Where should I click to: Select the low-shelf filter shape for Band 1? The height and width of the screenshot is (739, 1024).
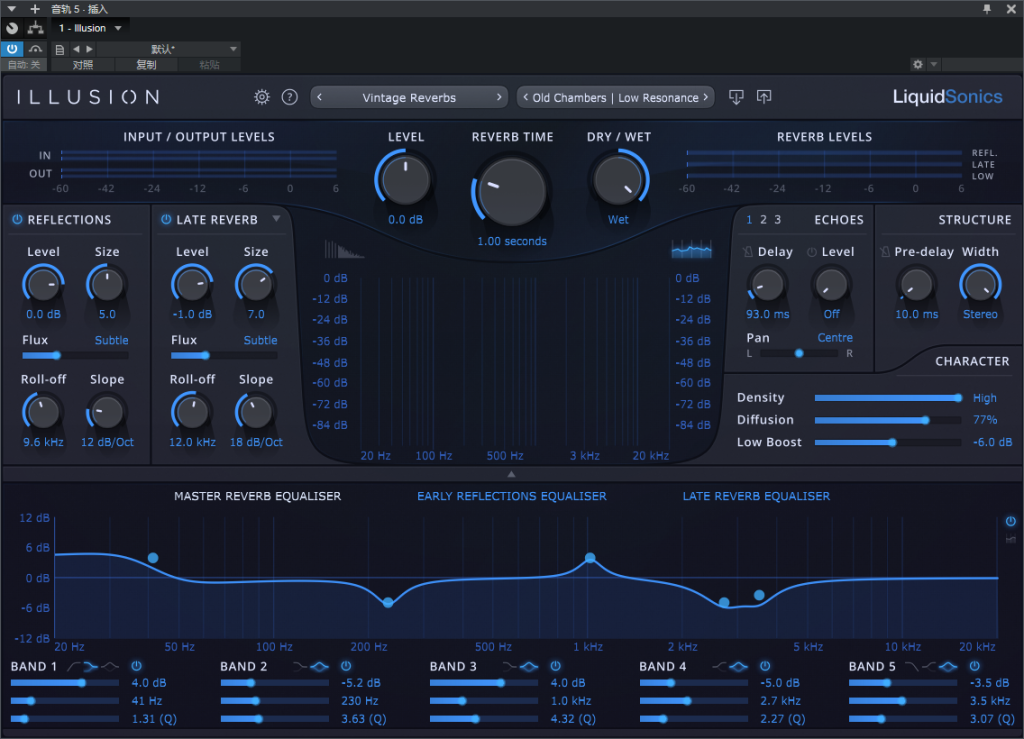tap(91, 667)
